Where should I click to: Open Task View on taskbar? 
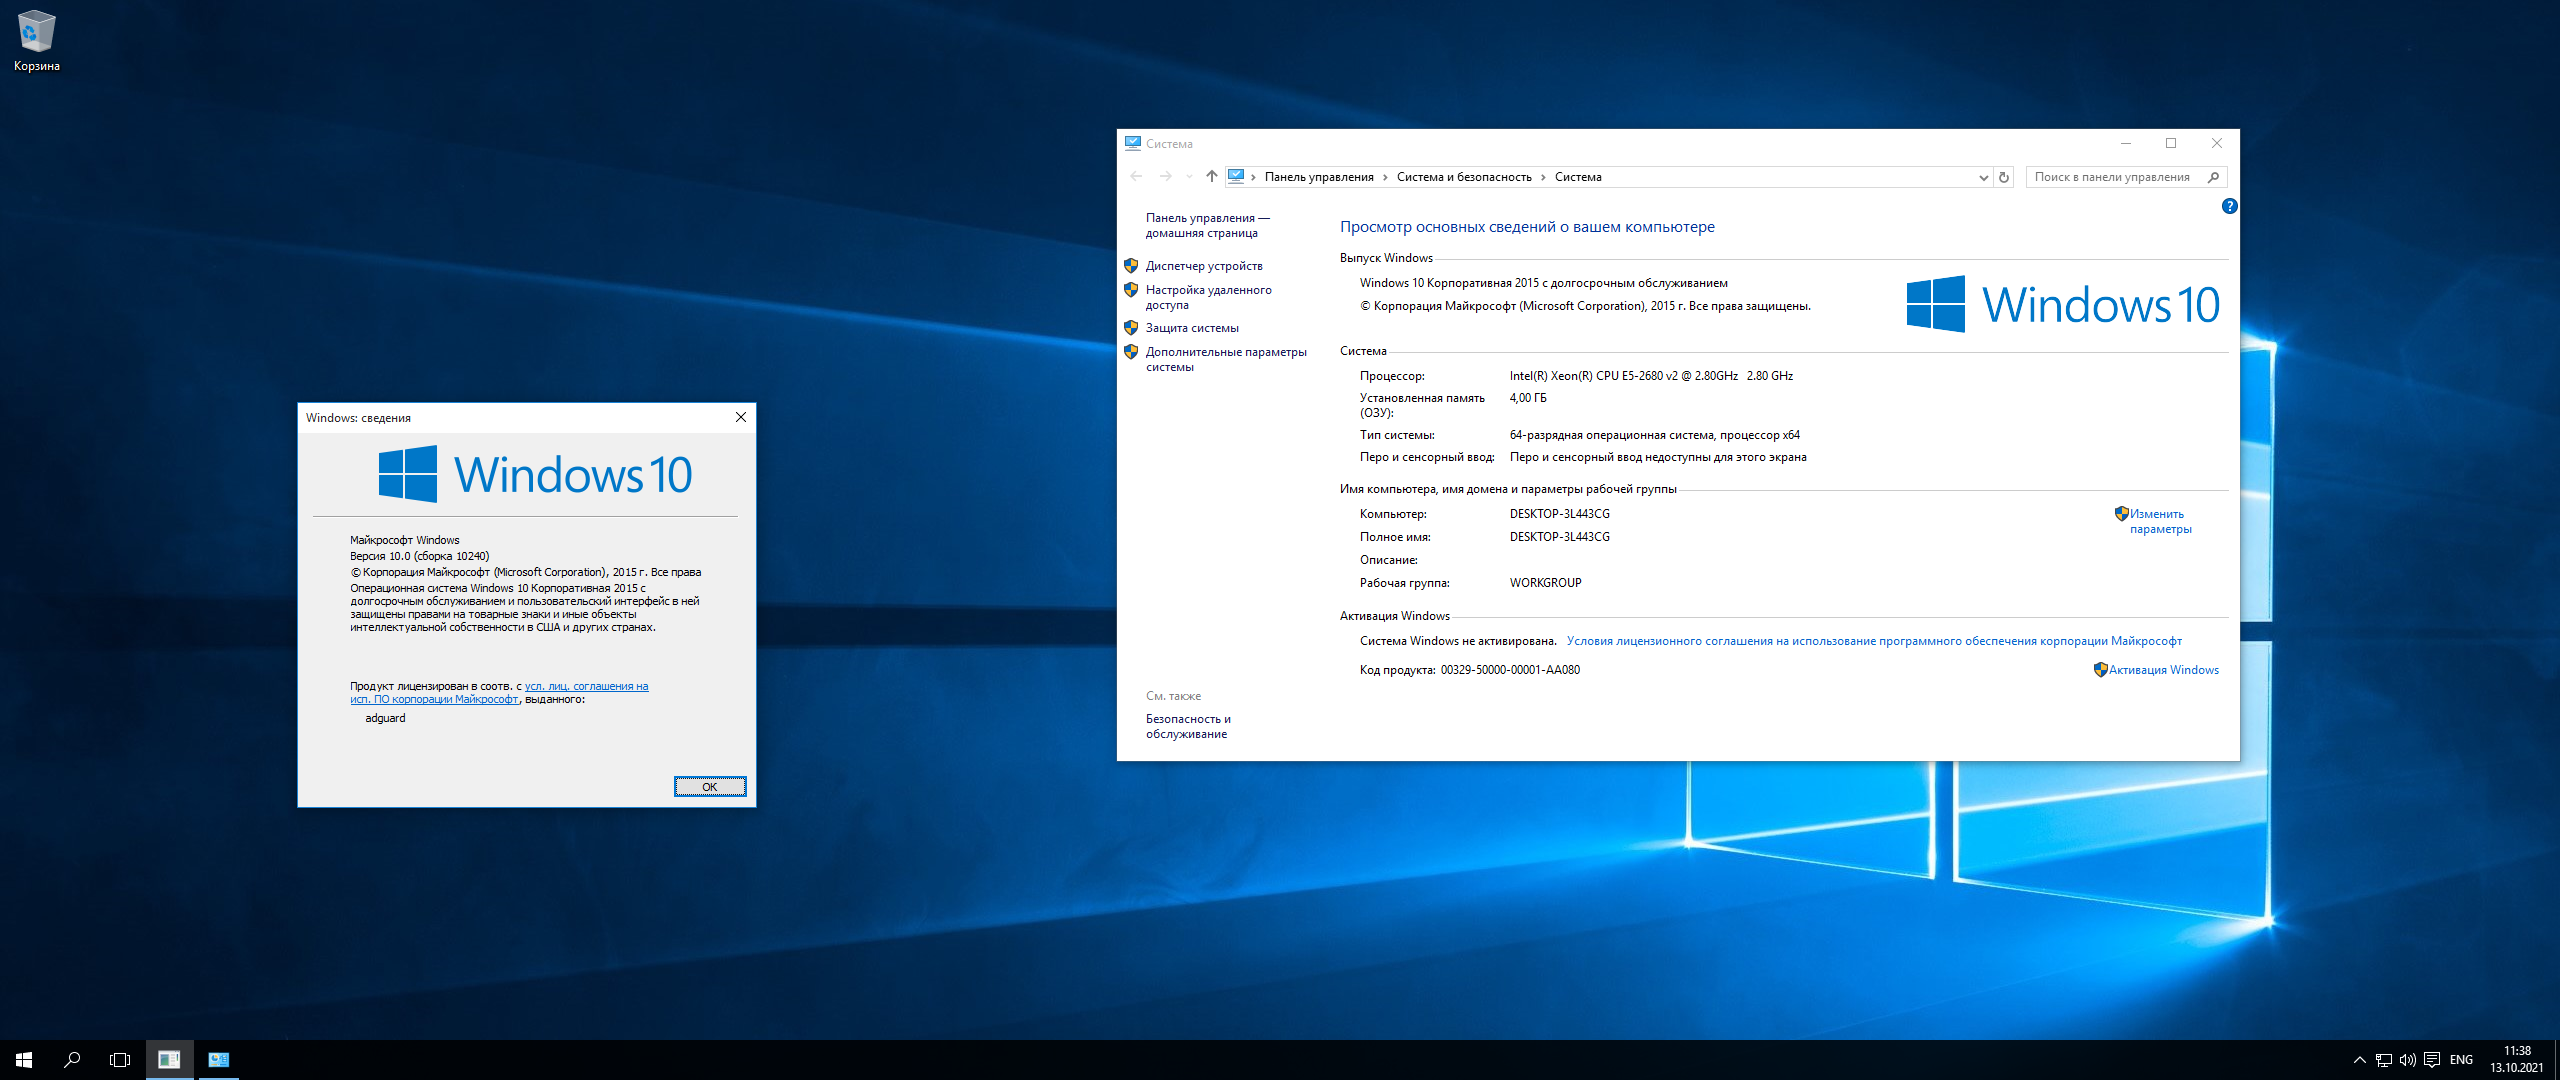coord(120,1060)
